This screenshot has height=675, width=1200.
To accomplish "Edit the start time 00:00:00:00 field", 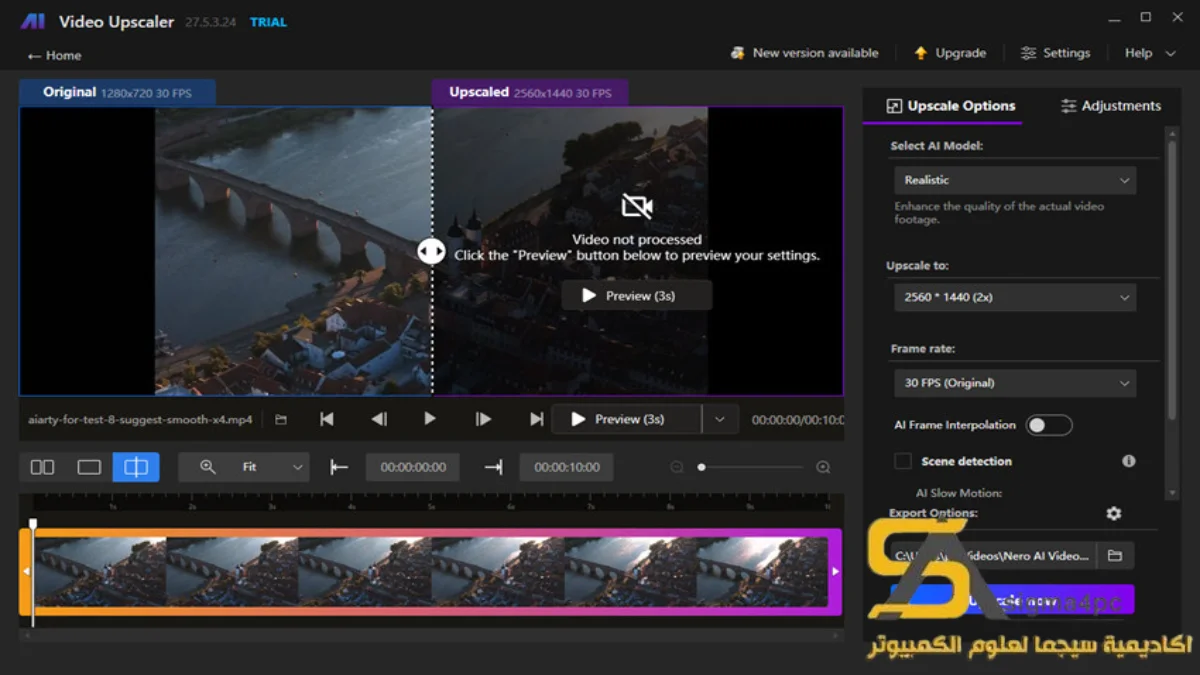I will point(413,467).
